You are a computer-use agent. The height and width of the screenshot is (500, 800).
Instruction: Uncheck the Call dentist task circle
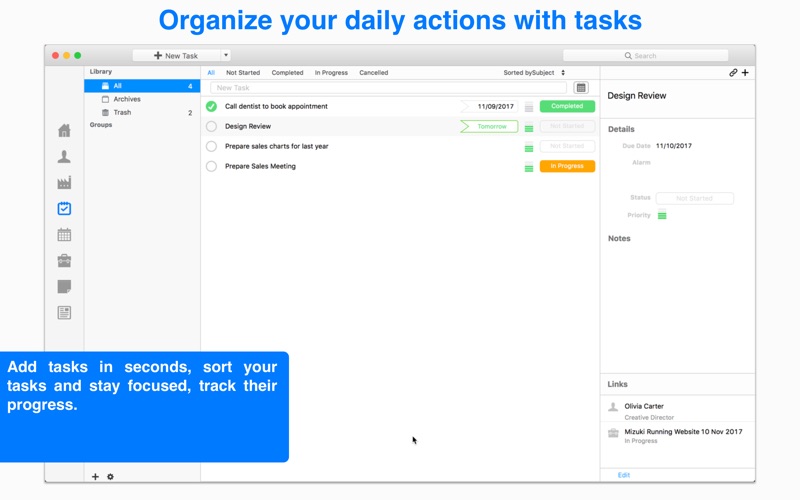point(211,106)
